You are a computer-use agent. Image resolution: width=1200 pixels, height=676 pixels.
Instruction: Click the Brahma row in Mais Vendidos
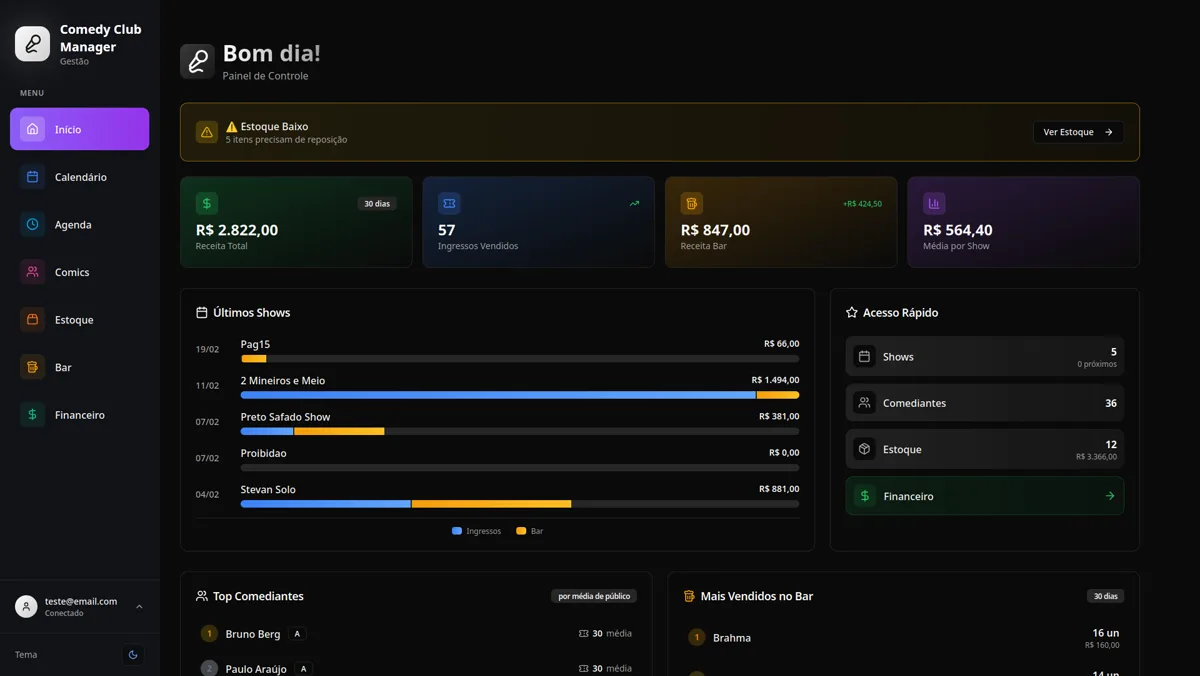tap(903, 638)
